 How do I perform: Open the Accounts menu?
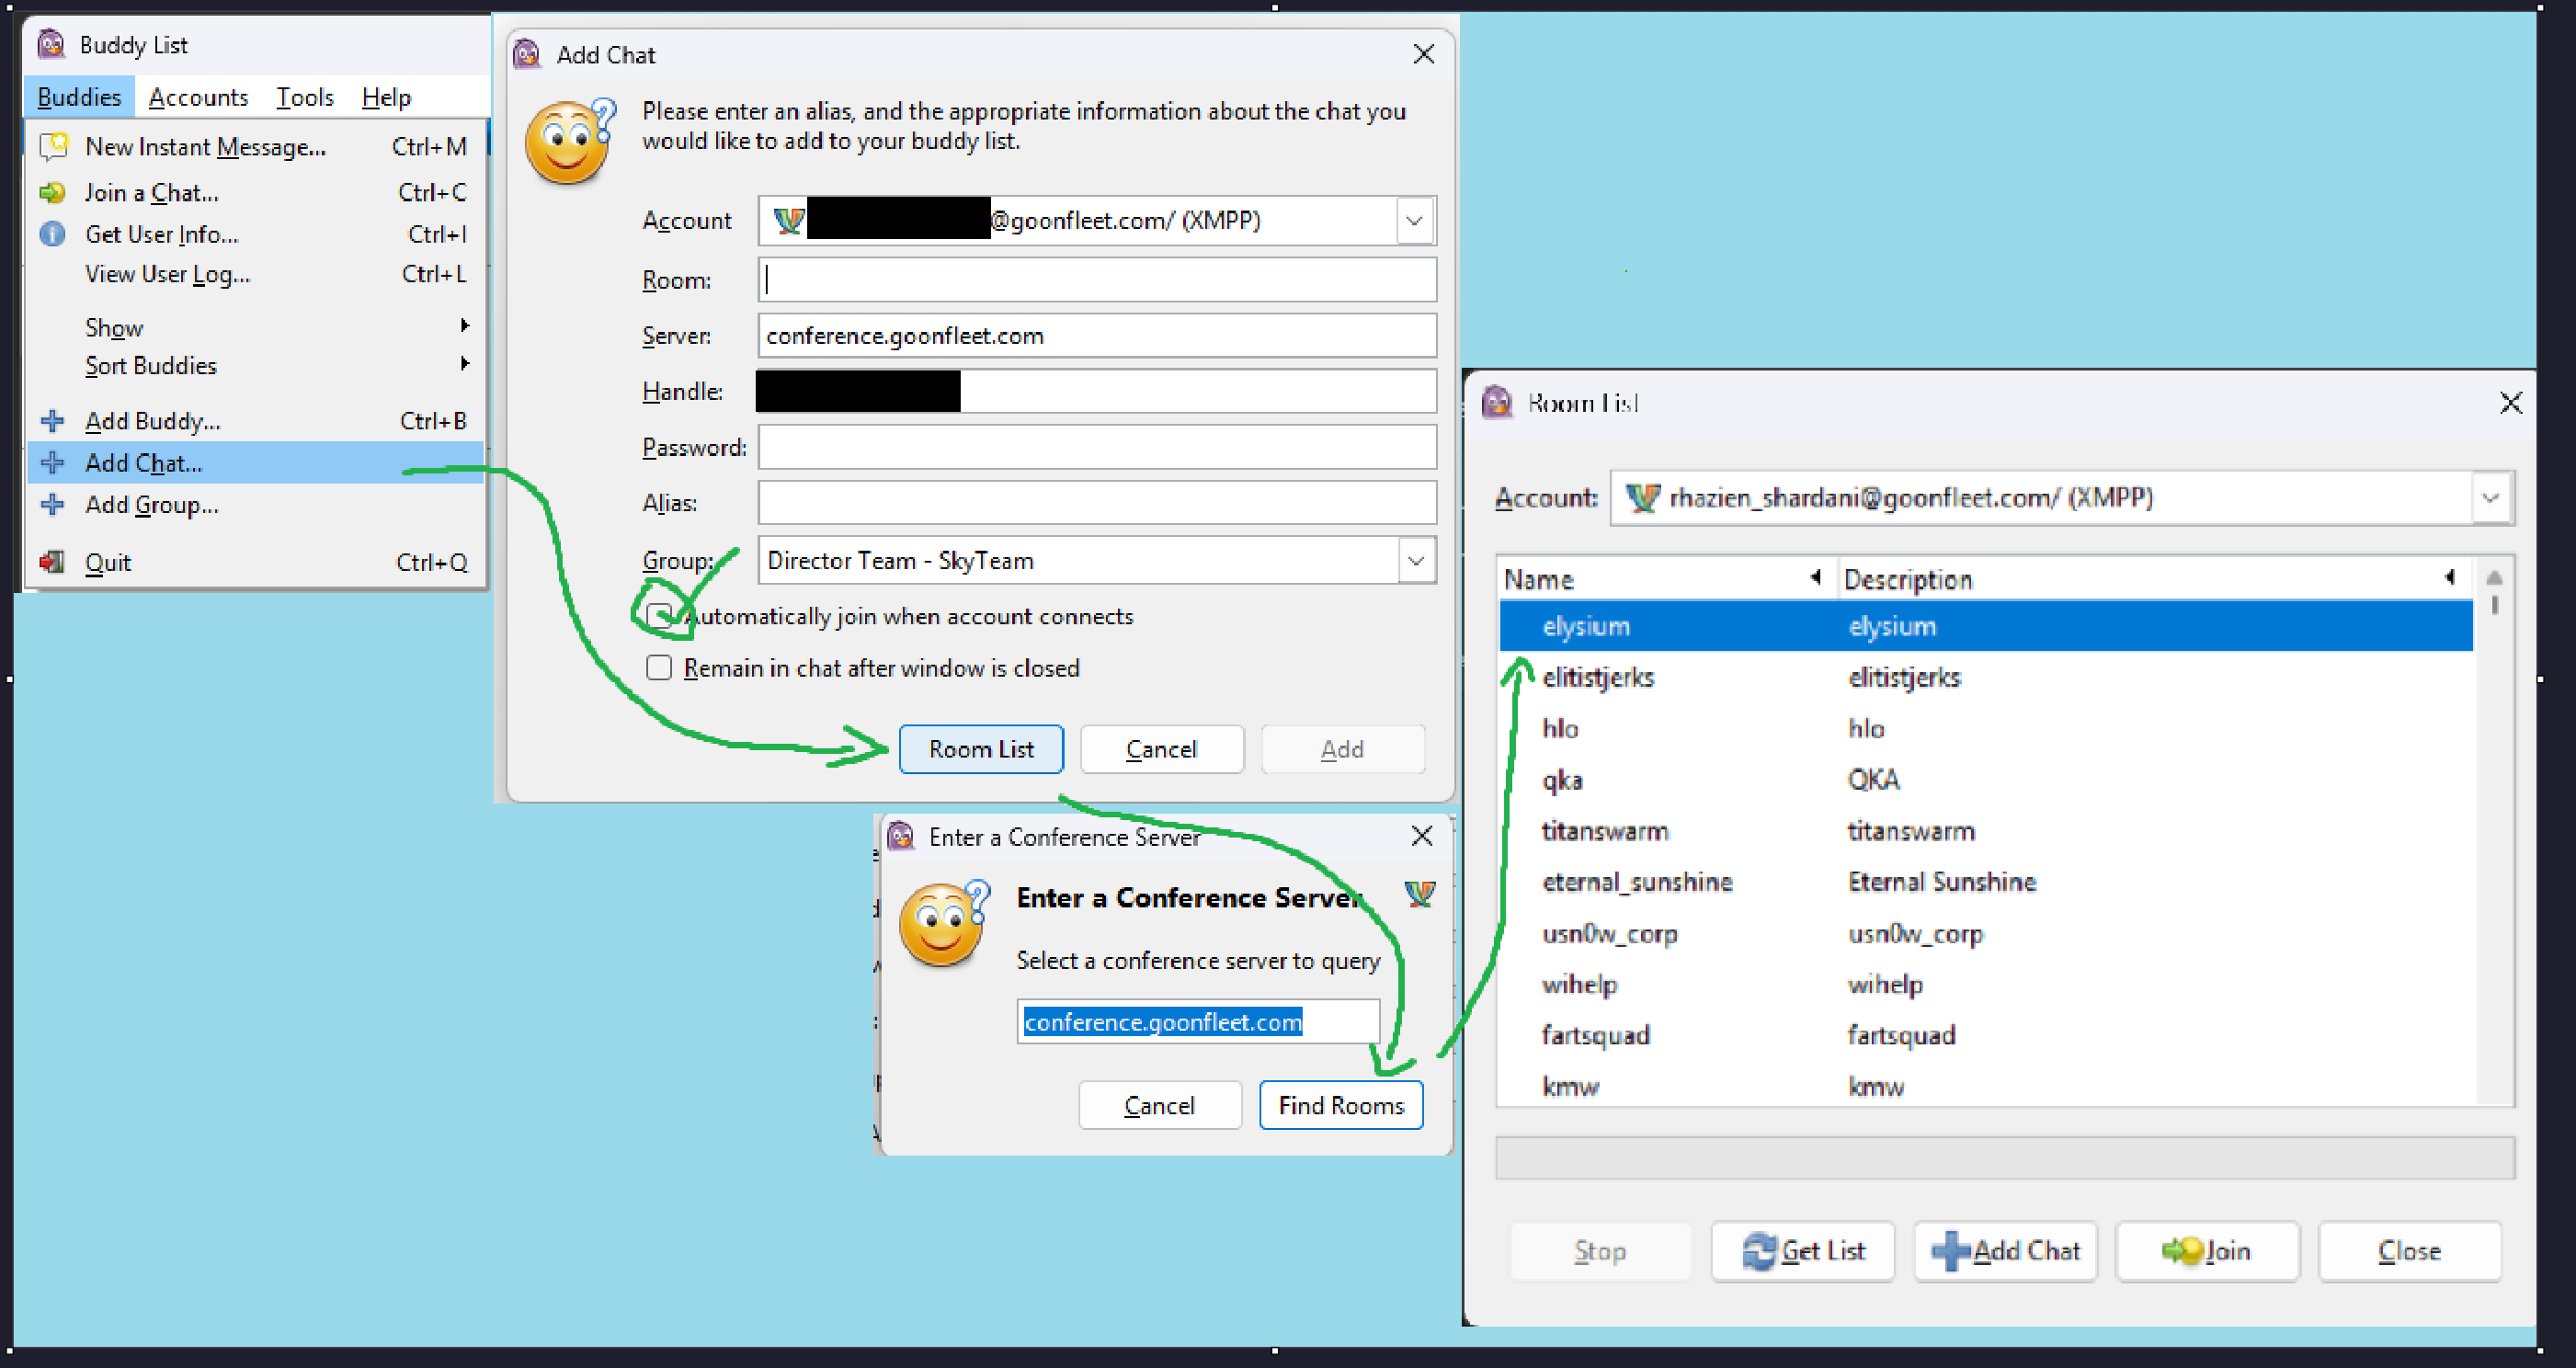pos(198,97)
